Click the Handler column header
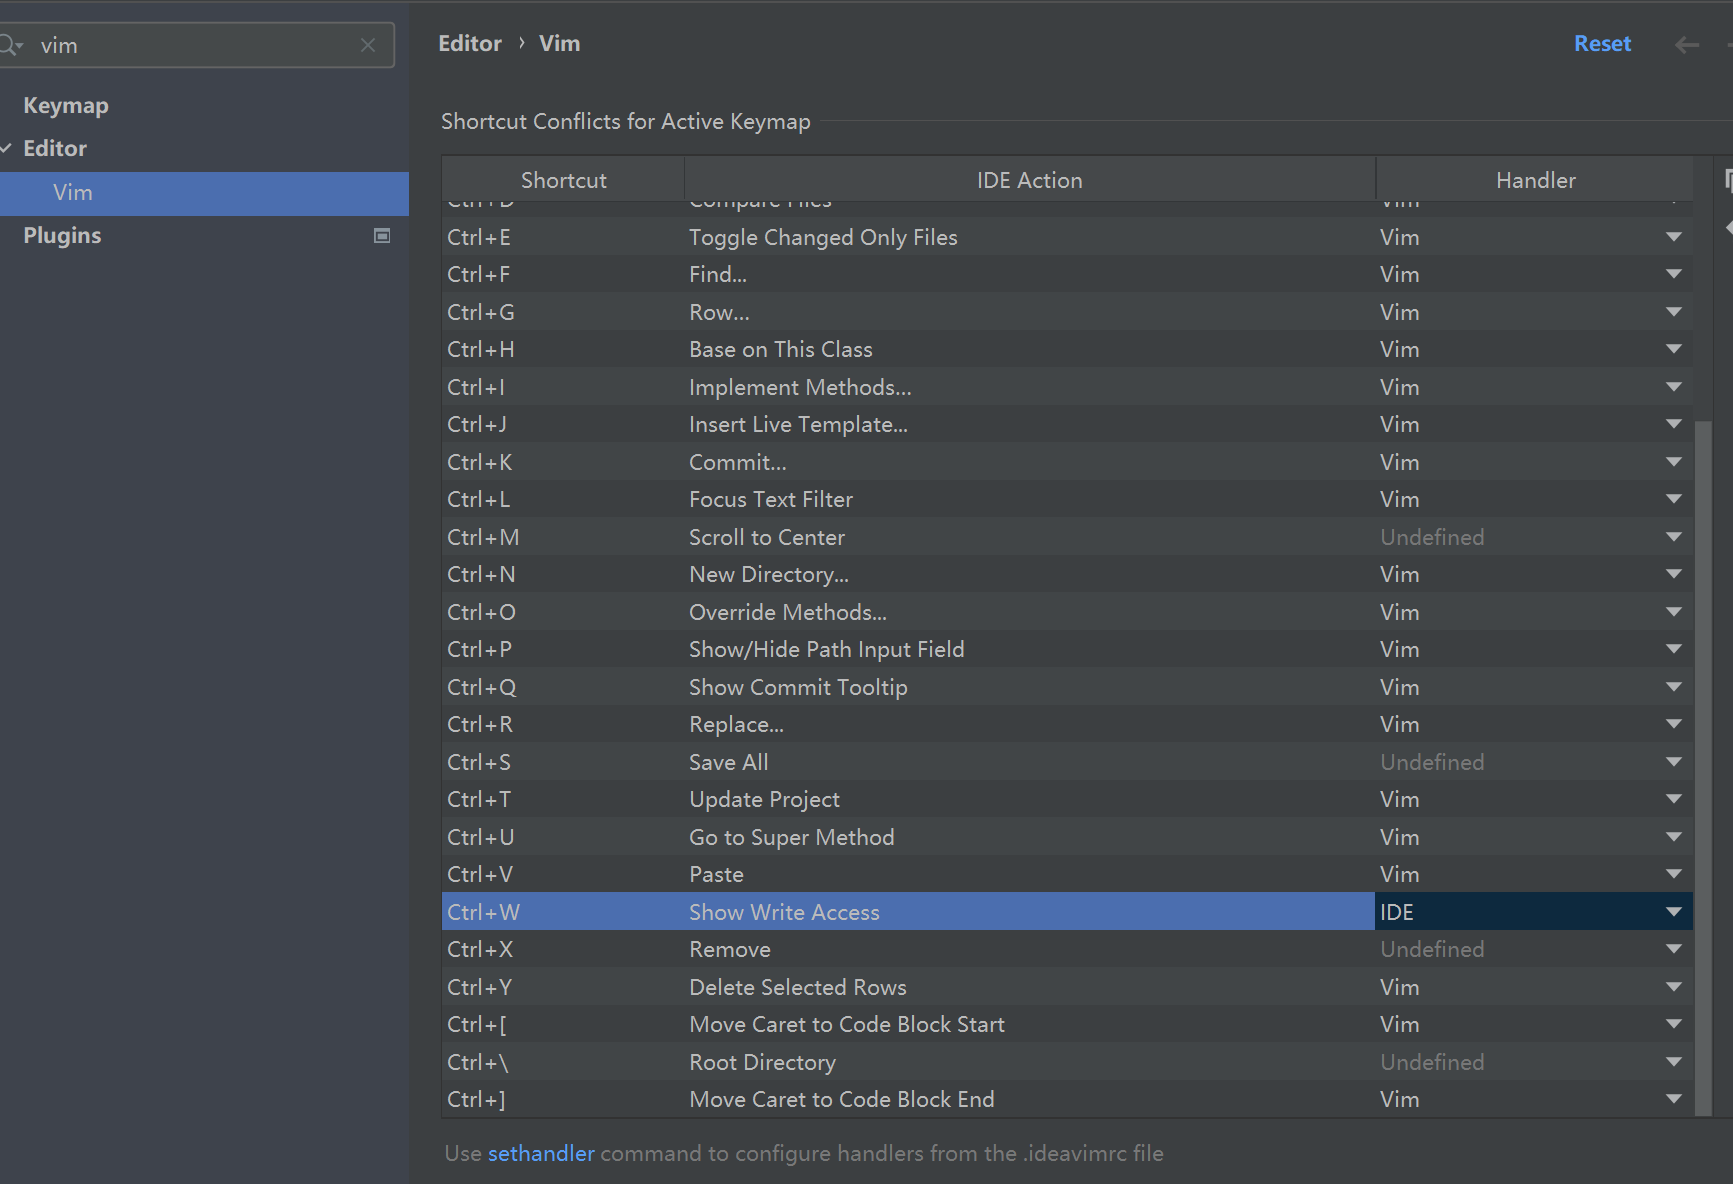The height and width of the screenshot is (1184, 1733). [1535, 180]
